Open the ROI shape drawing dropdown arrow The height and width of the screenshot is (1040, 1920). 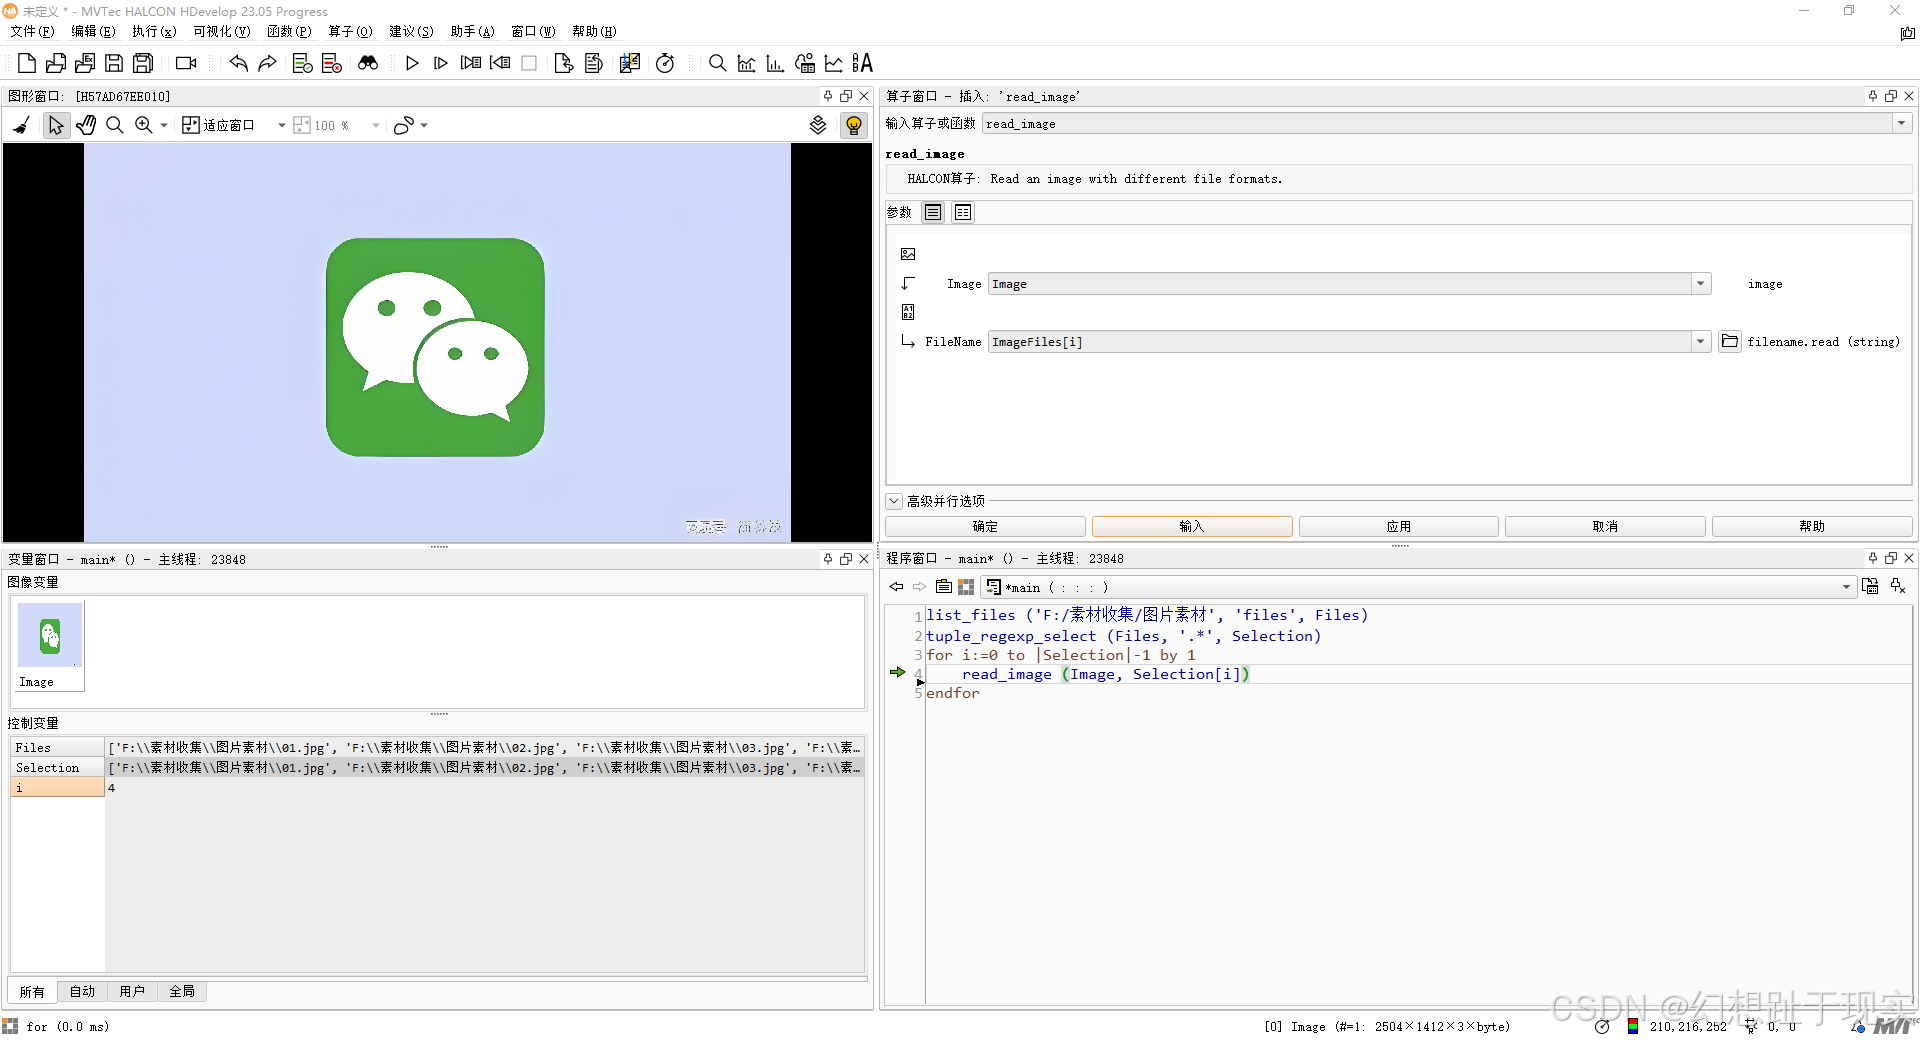coord(424,125)
